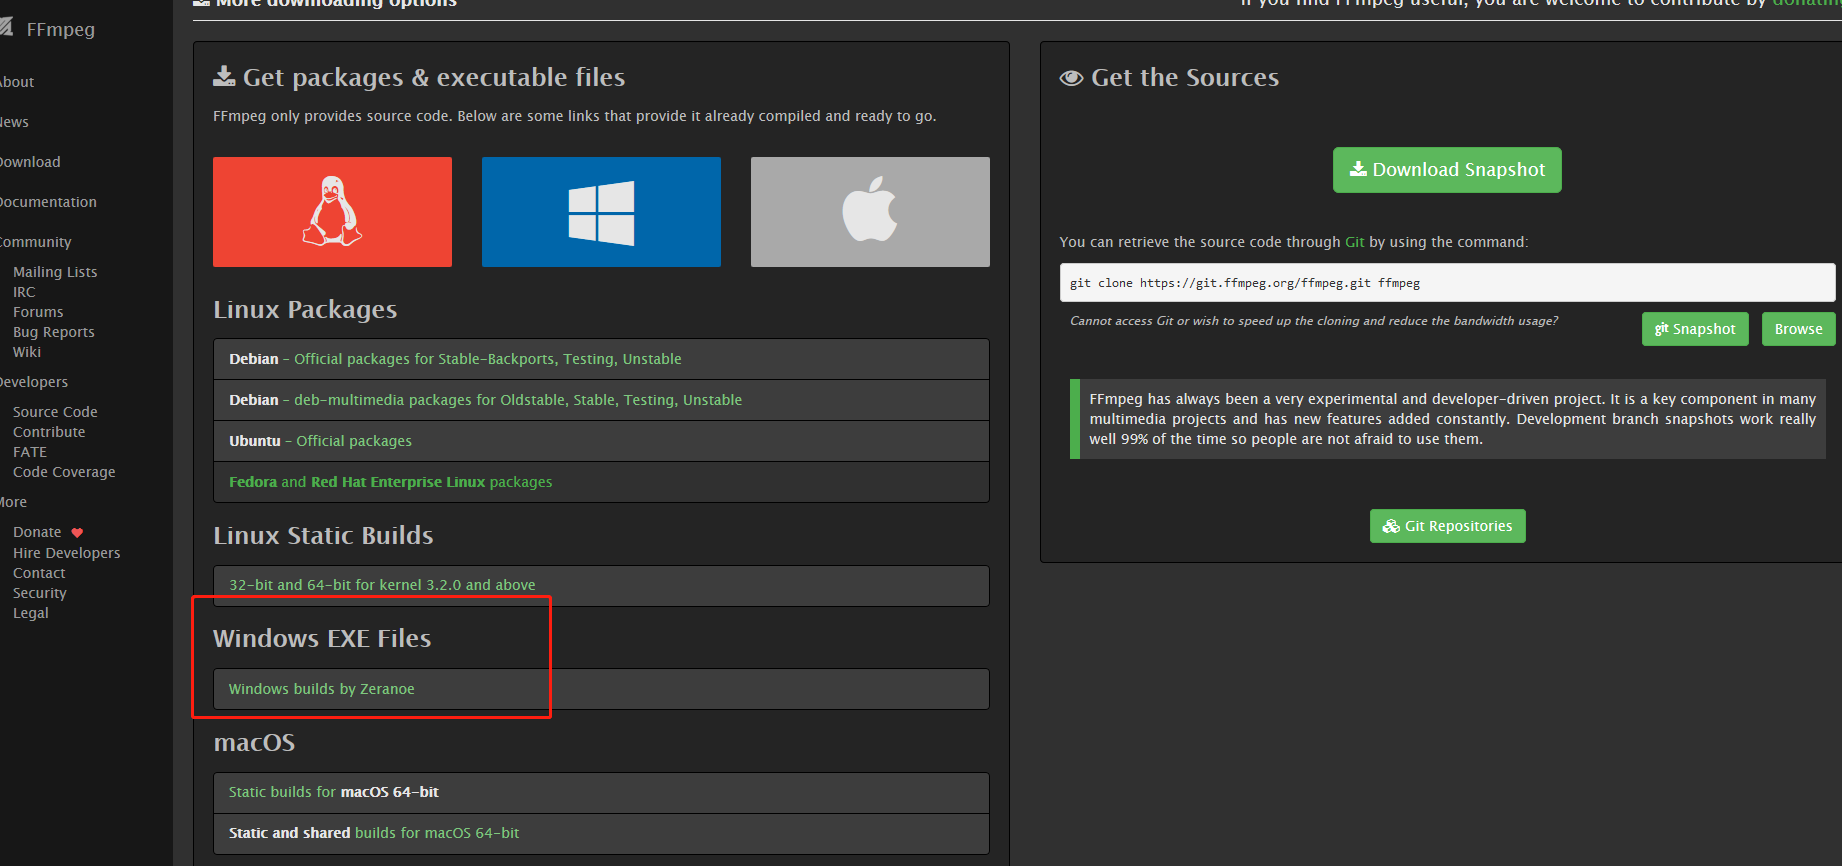Screen dimensions: 1842x866
Task: Open Windows builds by Zeranoe link
Action: click(x=321, y=689)
